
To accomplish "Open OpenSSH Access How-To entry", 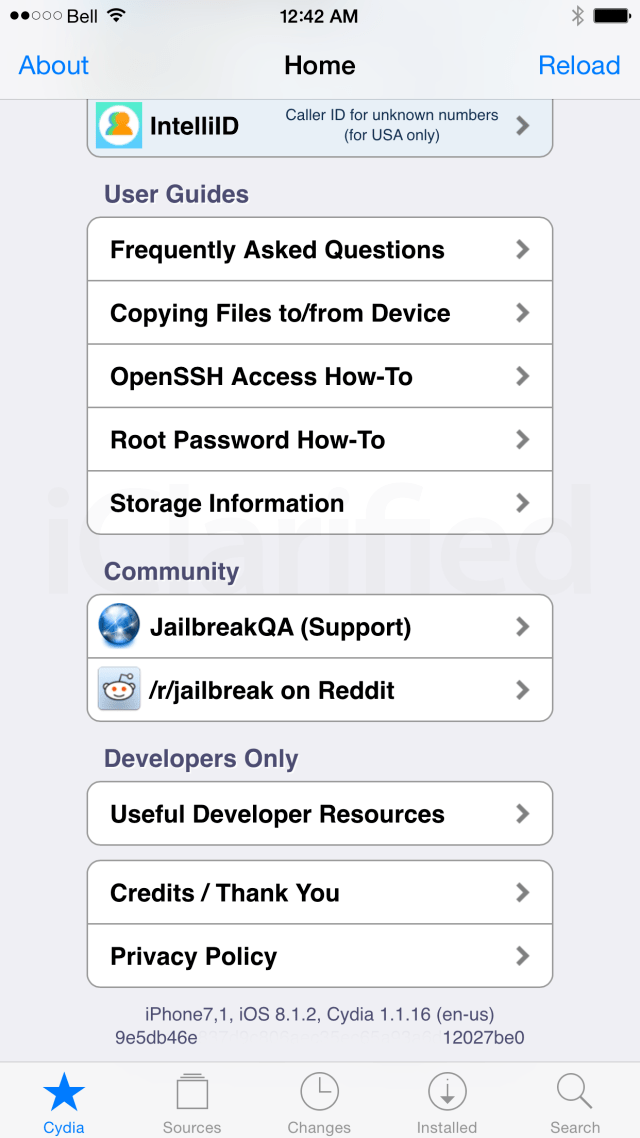I will [x=261, y=377].
